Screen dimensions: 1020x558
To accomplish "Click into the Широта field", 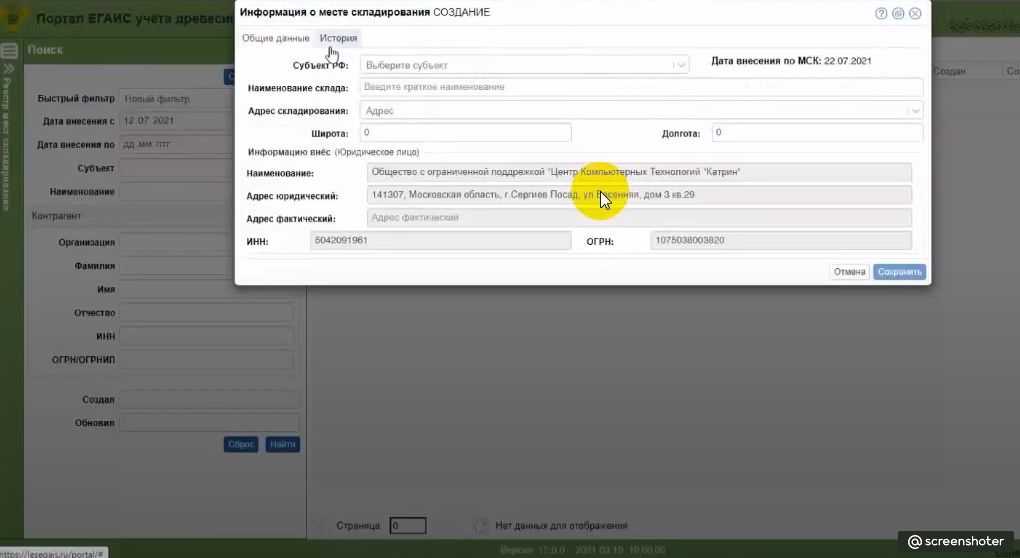I will point(465,132).
